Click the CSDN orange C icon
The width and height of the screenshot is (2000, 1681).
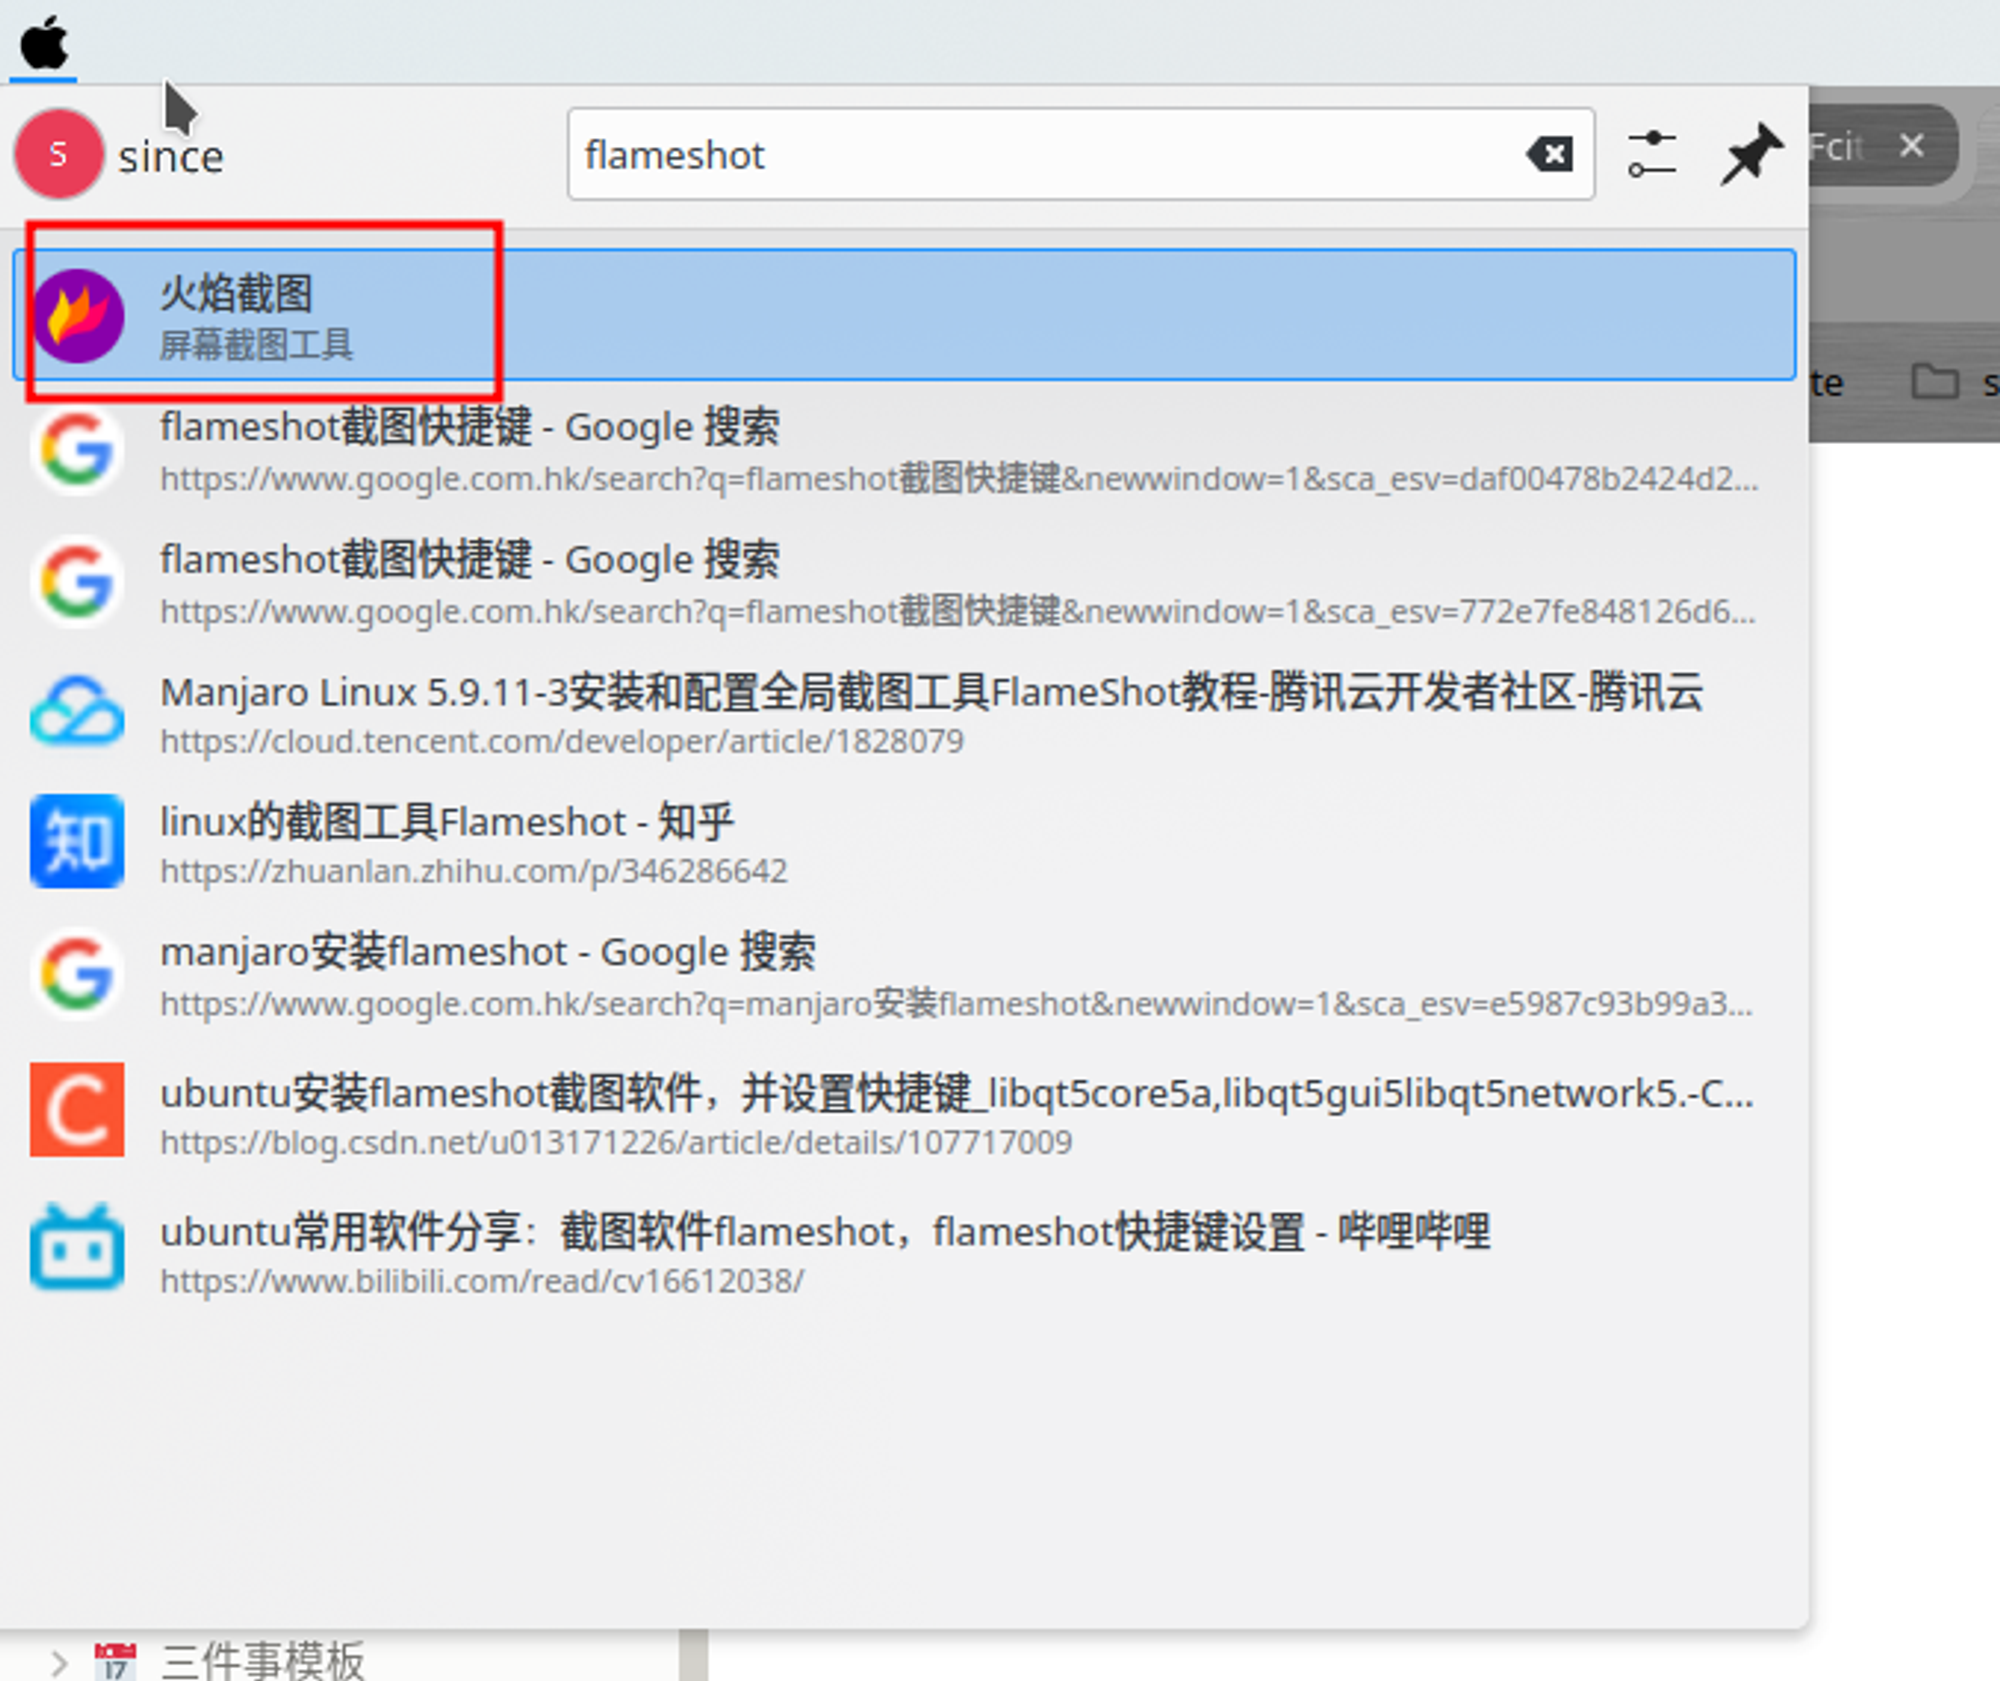77,1109
